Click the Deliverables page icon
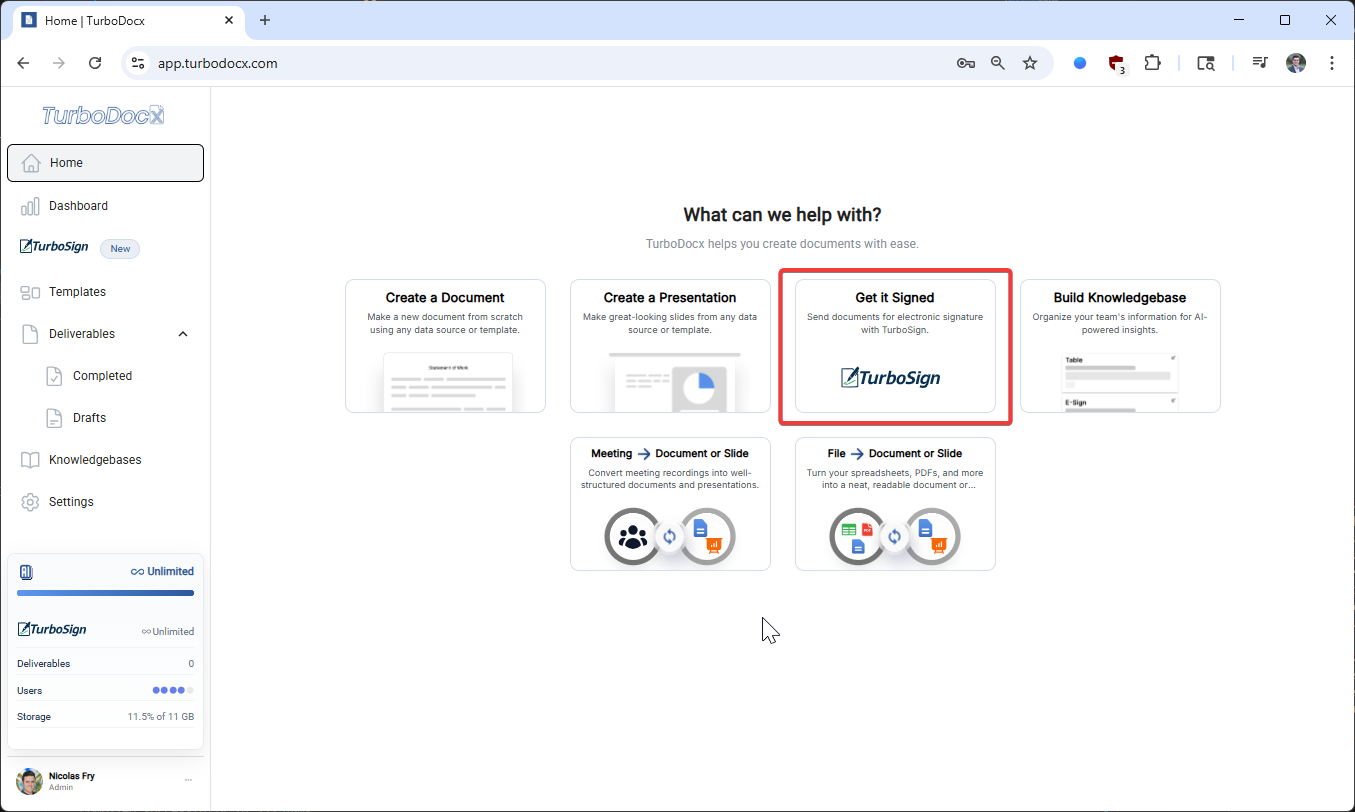Image resolution: width=1355 pixels, height=812 pixels. point(31,334)
